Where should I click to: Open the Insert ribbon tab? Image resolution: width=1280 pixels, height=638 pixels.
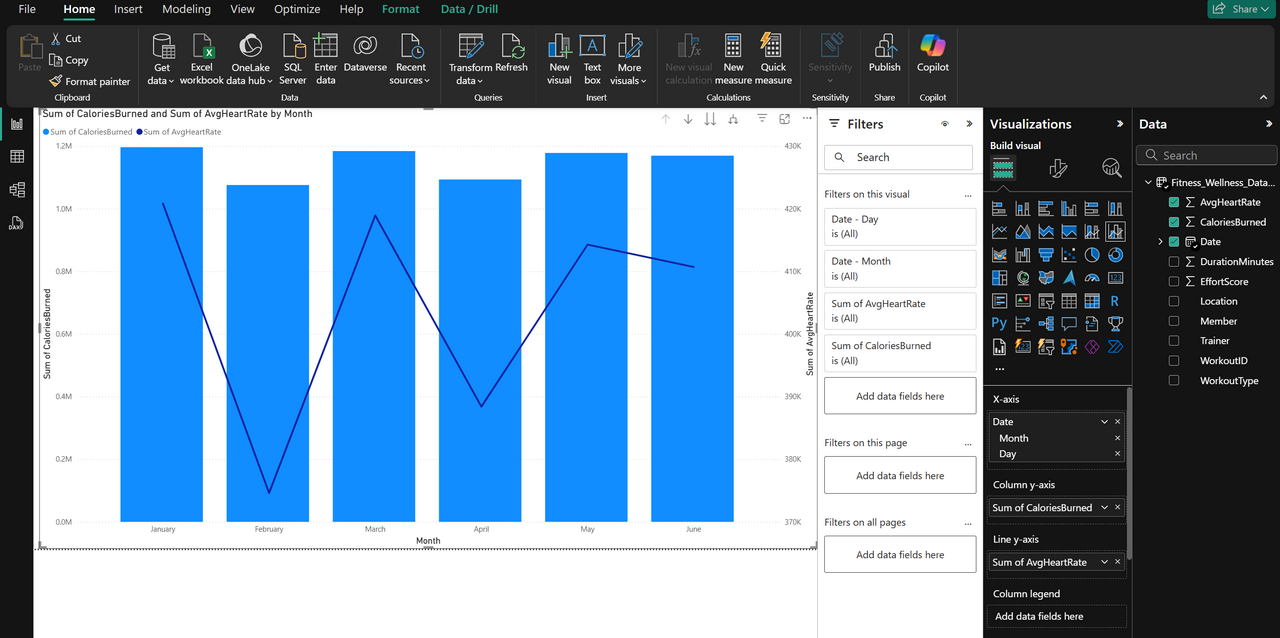128,9
